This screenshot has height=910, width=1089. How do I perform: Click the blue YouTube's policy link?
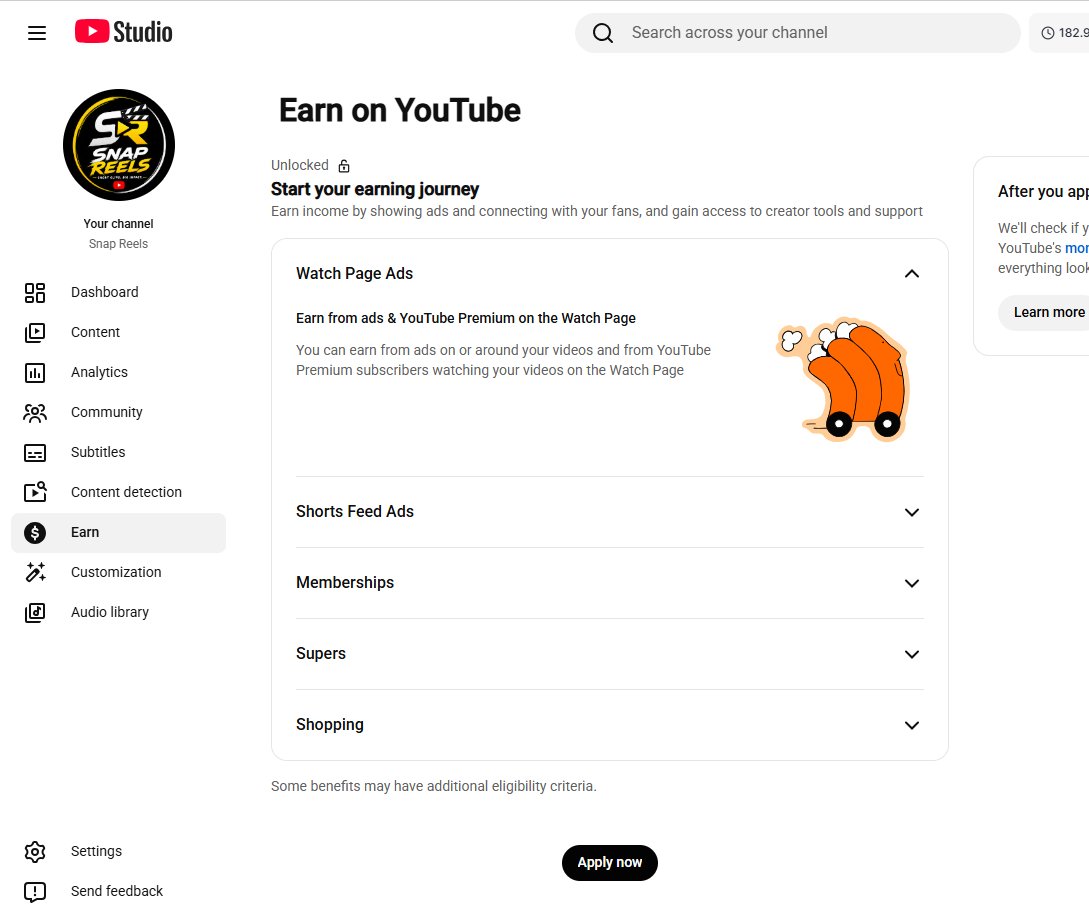tap(1076, 248)
